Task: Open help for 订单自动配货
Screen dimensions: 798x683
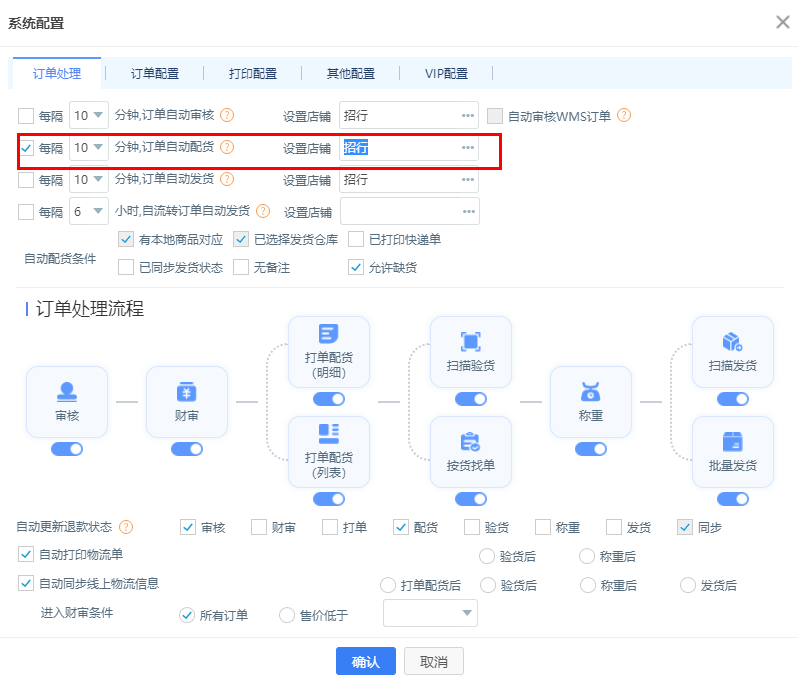Action: pyautogui.click(x=227, y=148)
